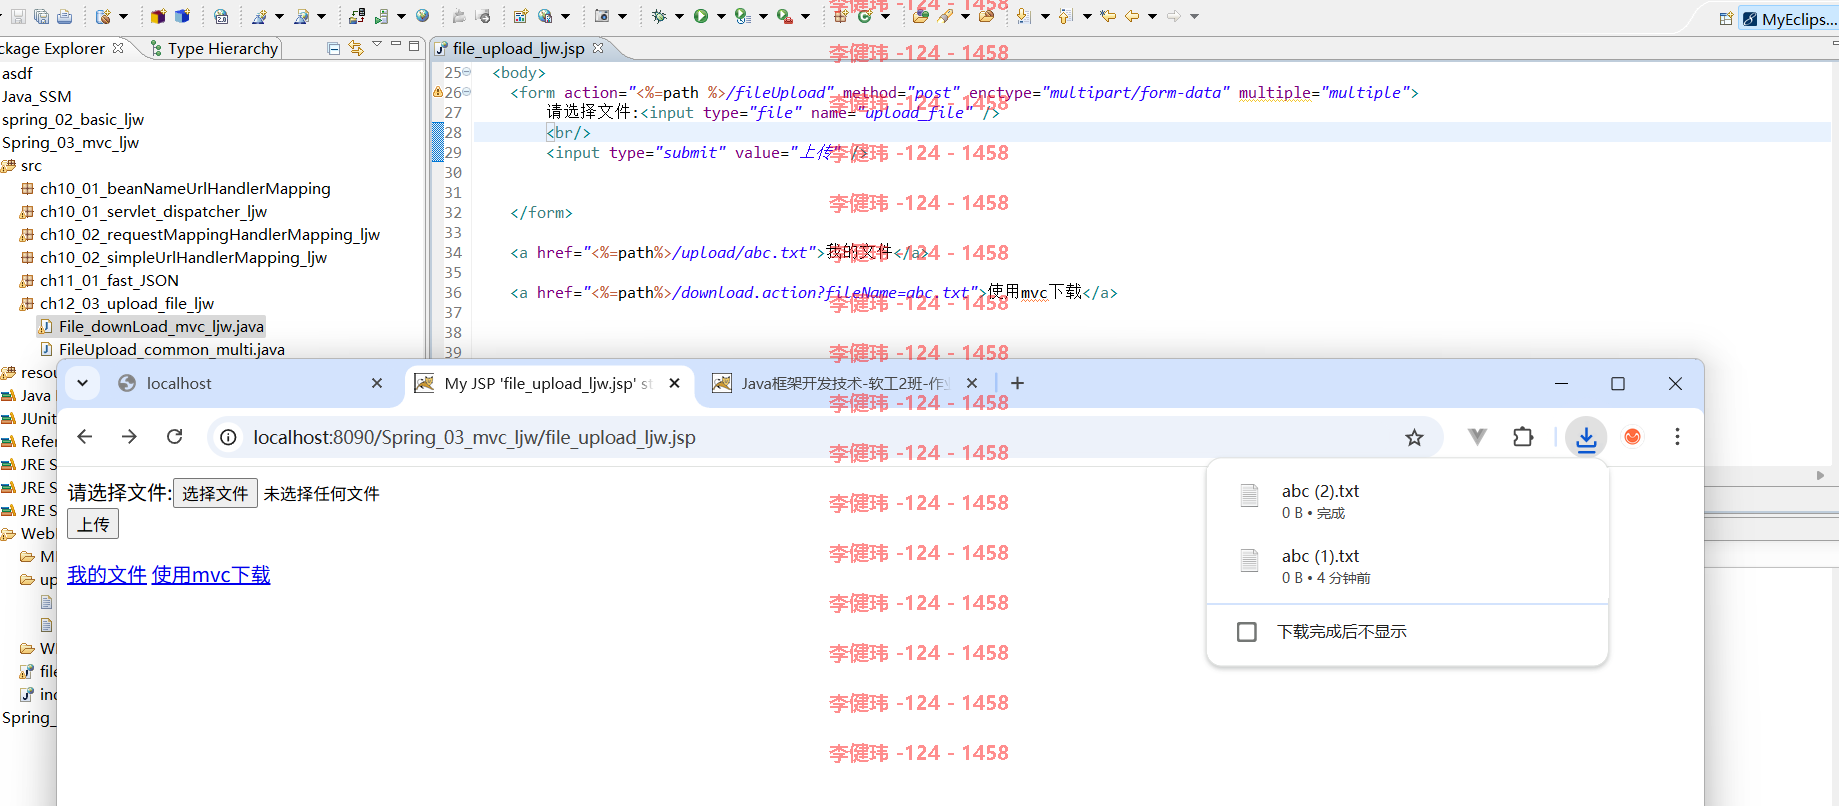Check '下载完成后不显示' checkbox
This screenshot has width=1839, height=806.
[x=1247, y=632]
